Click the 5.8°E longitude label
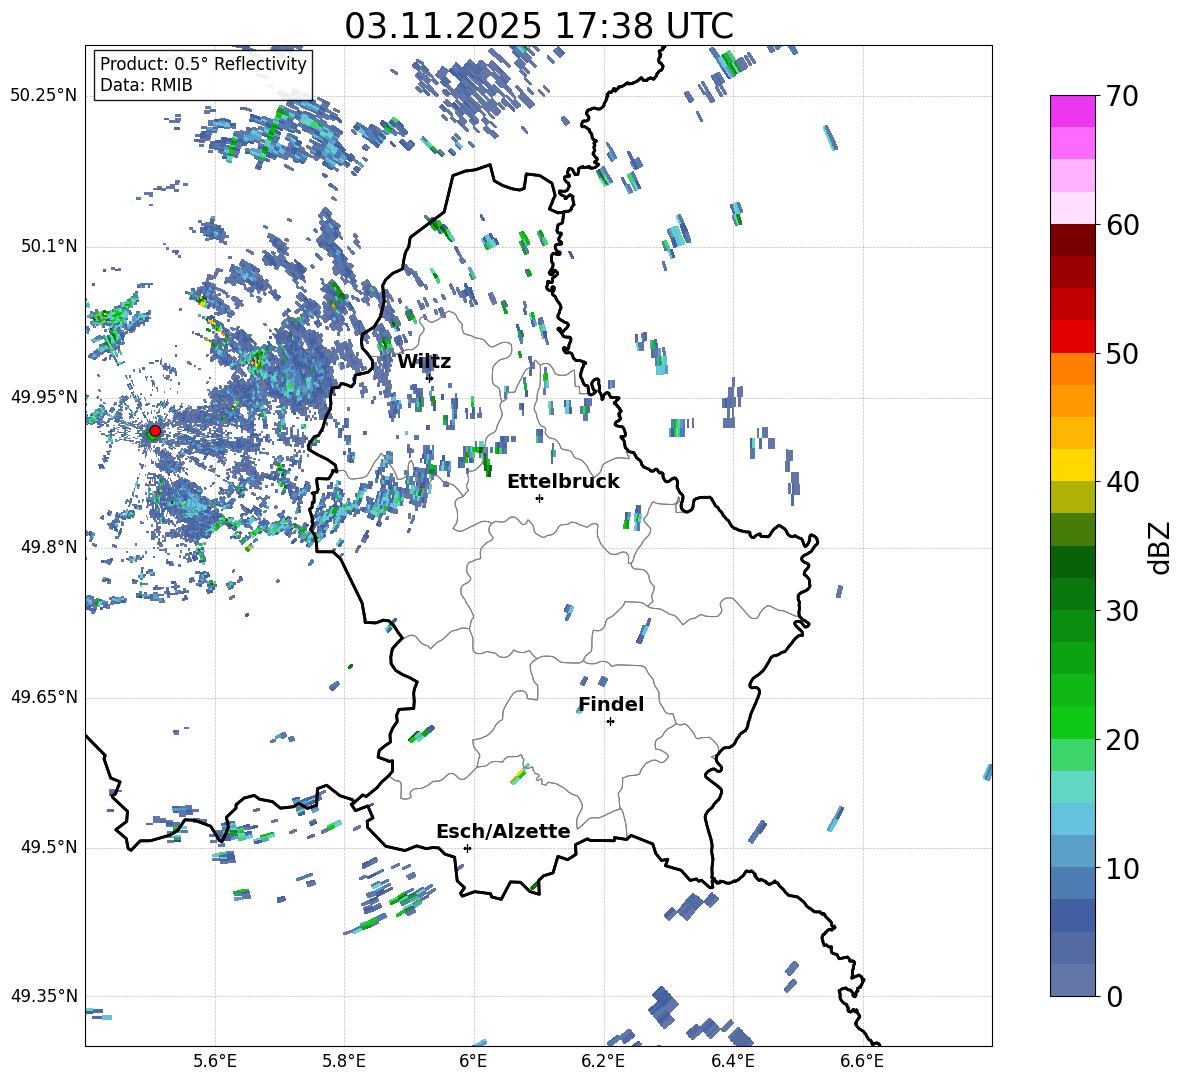1184x1081 pixels. tap(344, 1061)
